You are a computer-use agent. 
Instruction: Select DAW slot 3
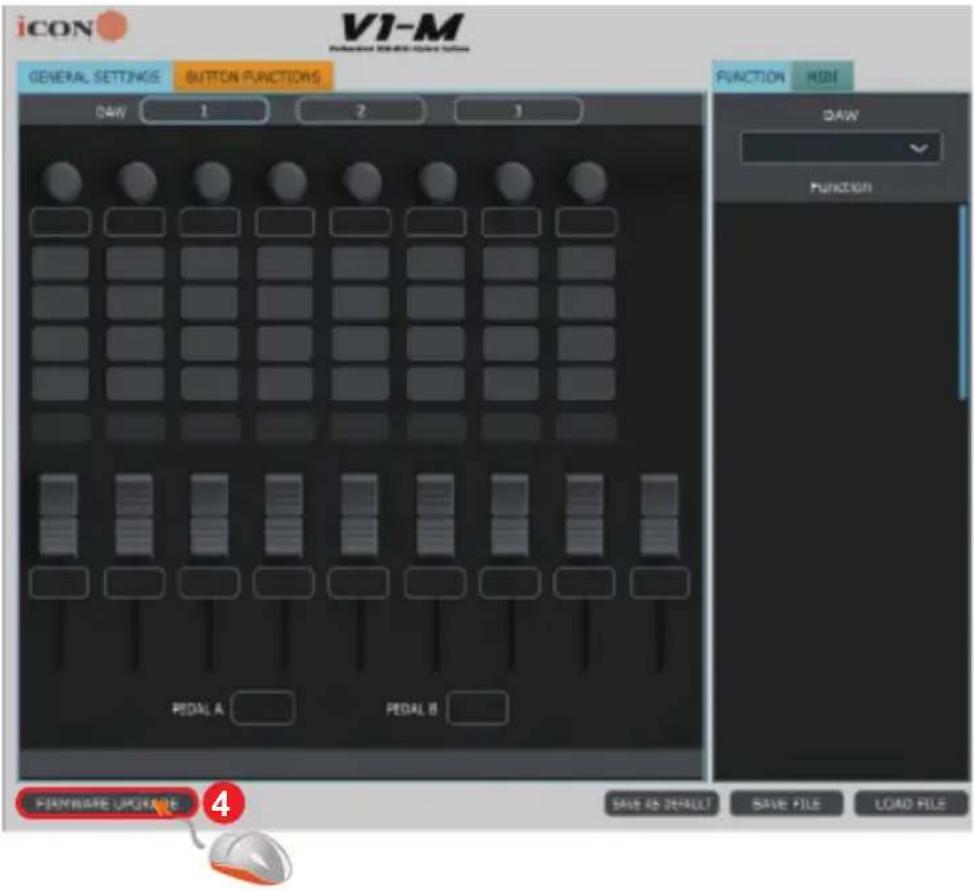pos(518,111)
